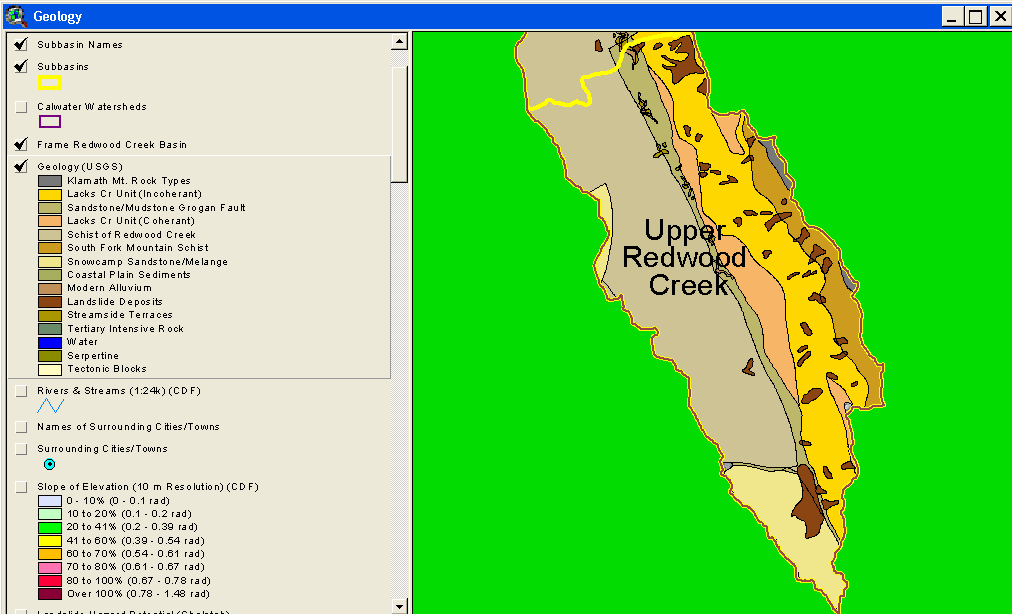Uncheck Frame Redwood Creek Basin layer

click(x=21, y=145)
